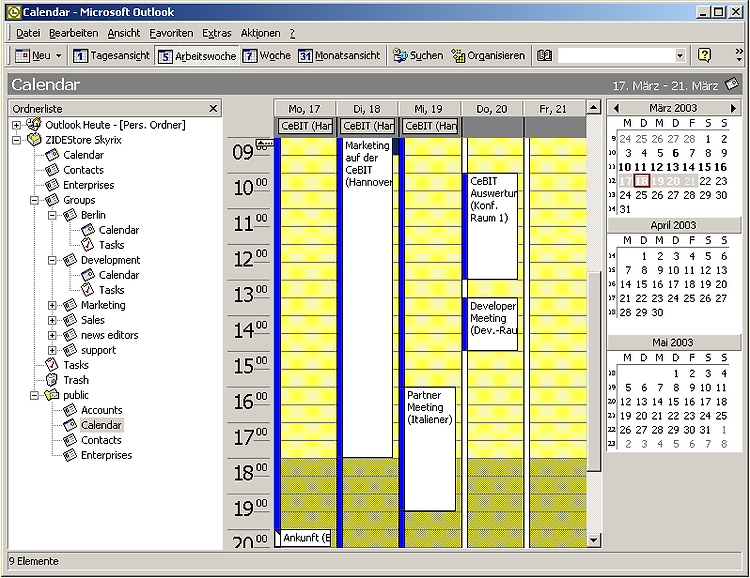The height and width of the screenshot is (578, 750).
Task: Select Contacts folder under ZIDEStore Skyrix
Action: [x=83, y=170]
